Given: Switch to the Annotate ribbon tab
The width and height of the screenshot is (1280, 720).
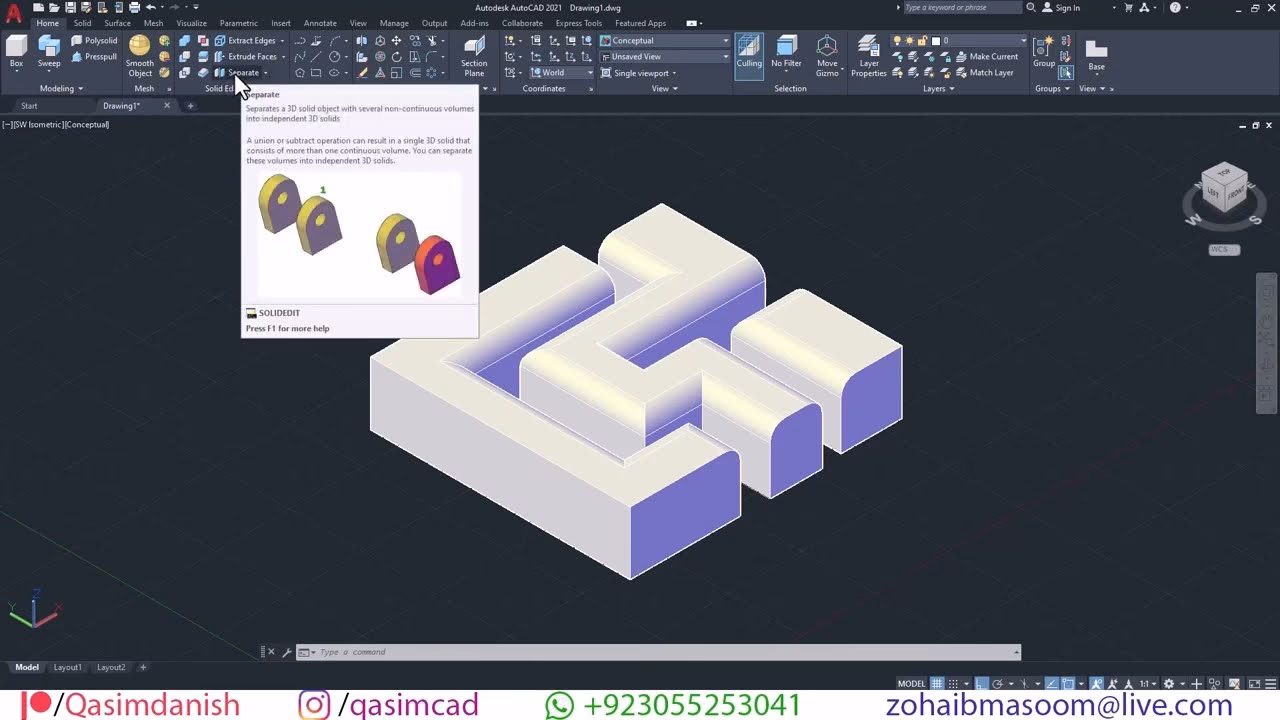Looking at the screenshot, I should pos(320,23).
